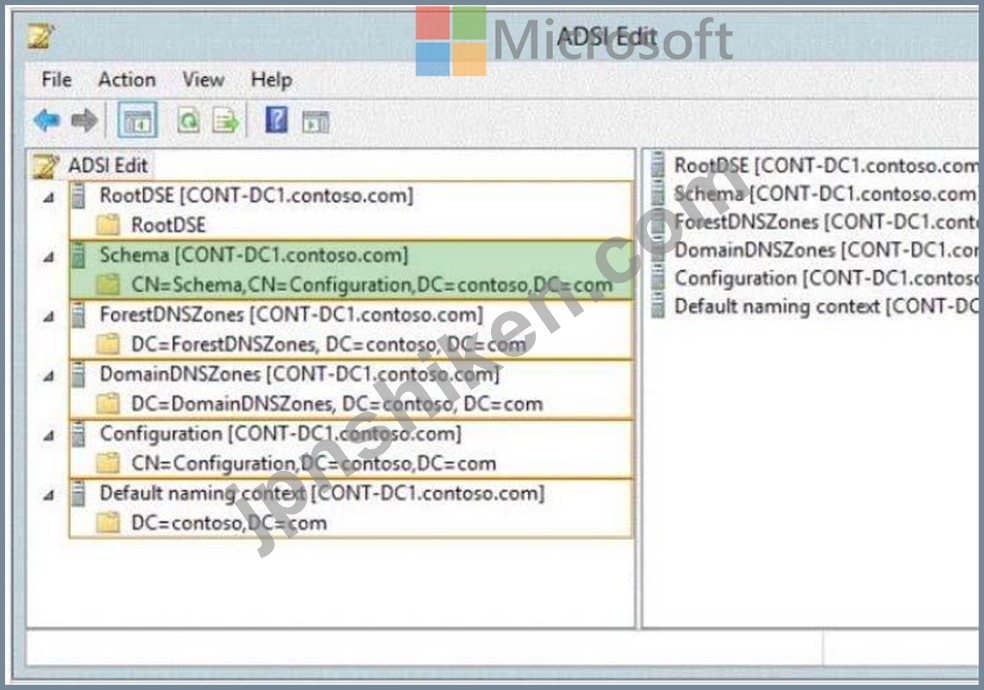
Task: Click the server icon beside Schema connection in tree
Action: [x=78, y=255]
